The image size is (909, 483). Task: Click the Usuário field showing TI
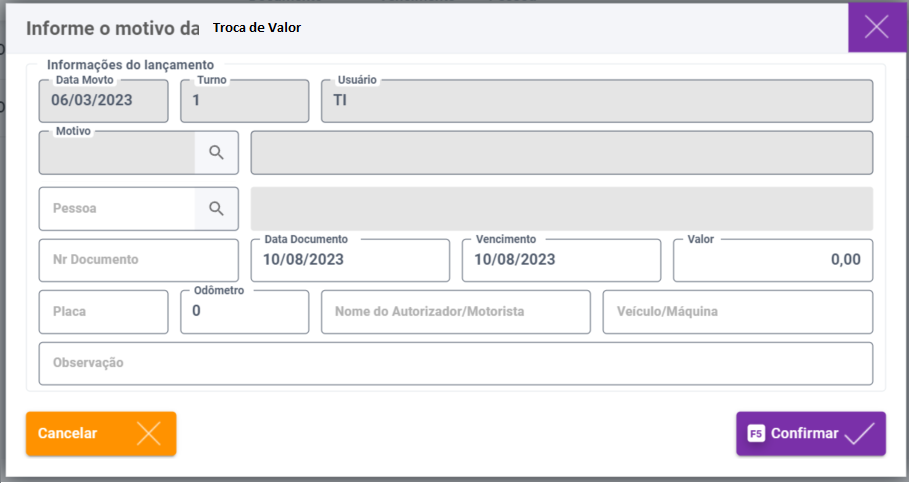pyautogui.click(x=596, y=100)
